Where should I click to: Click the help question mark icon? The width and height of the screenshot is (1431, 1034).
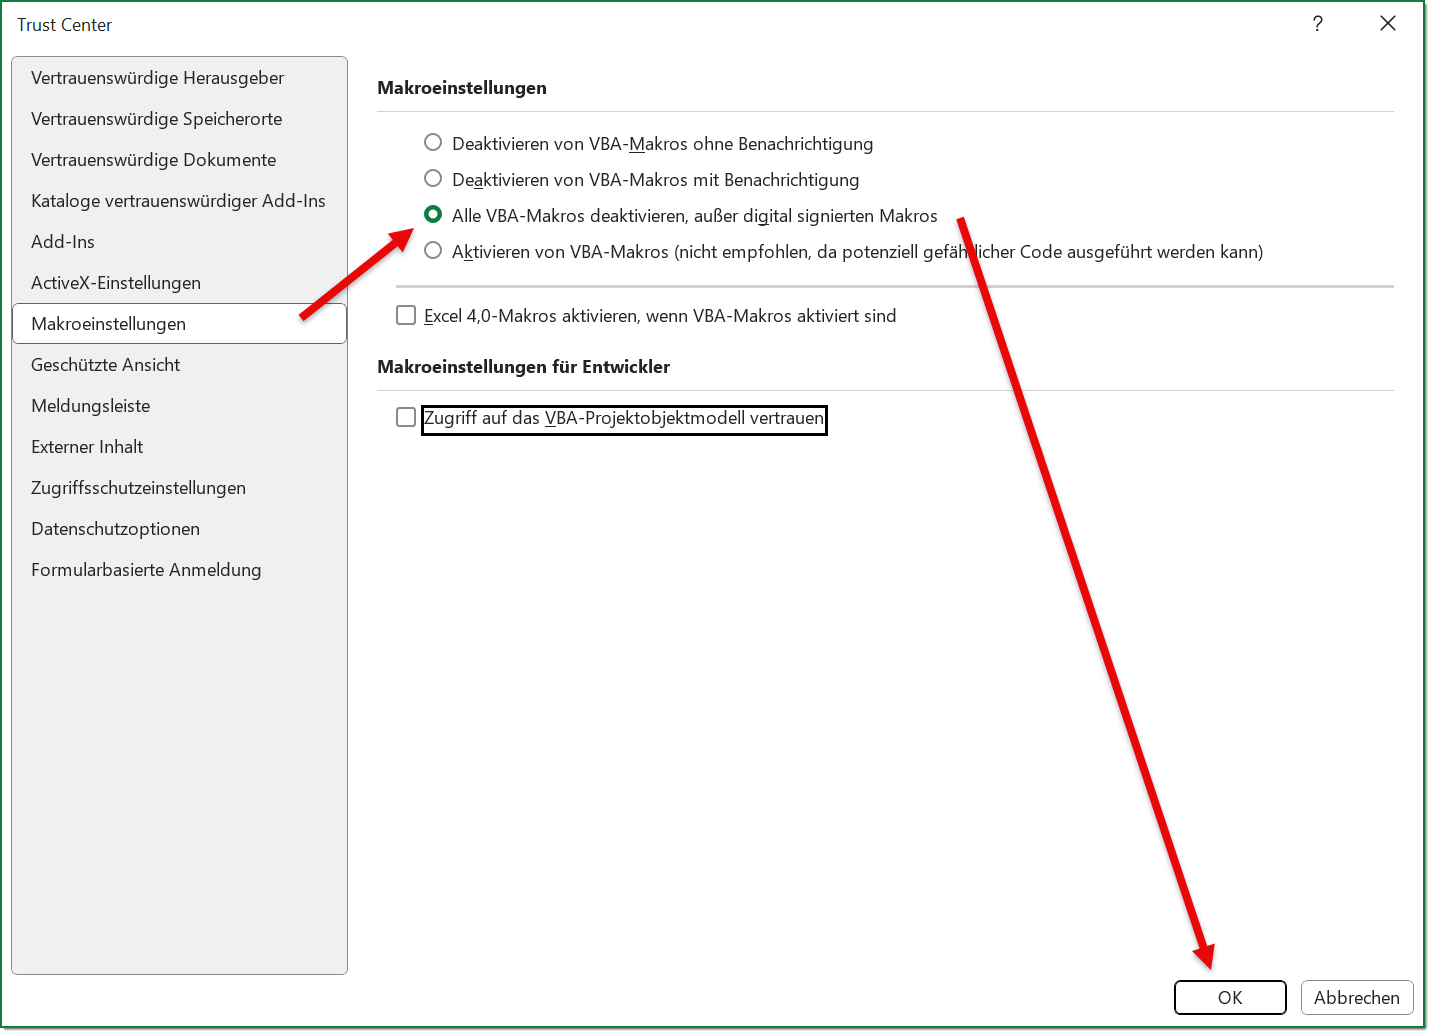coord(1317,24)
